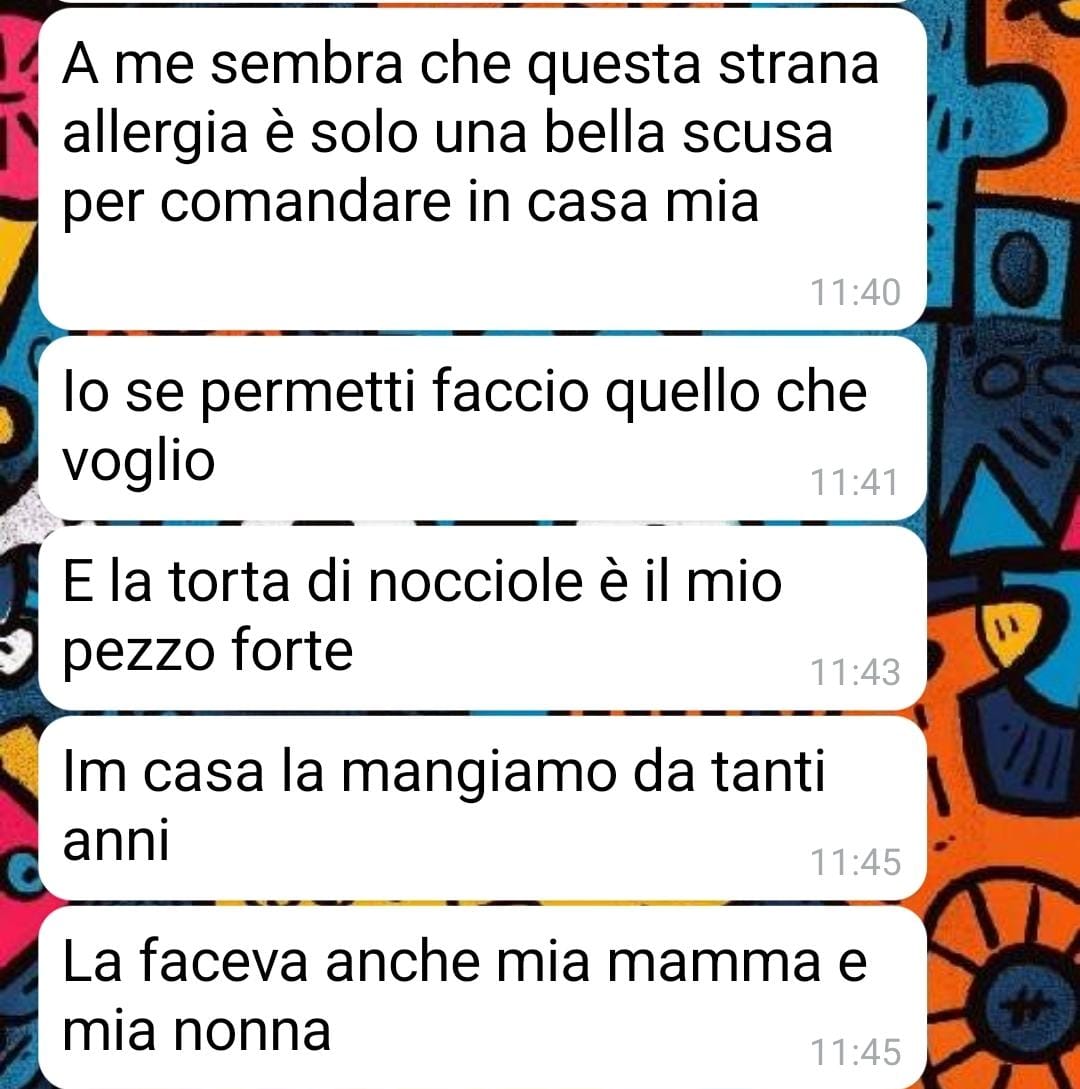Click the 11:41 timestamp
1080x1089 pixels.
(855, 482)
